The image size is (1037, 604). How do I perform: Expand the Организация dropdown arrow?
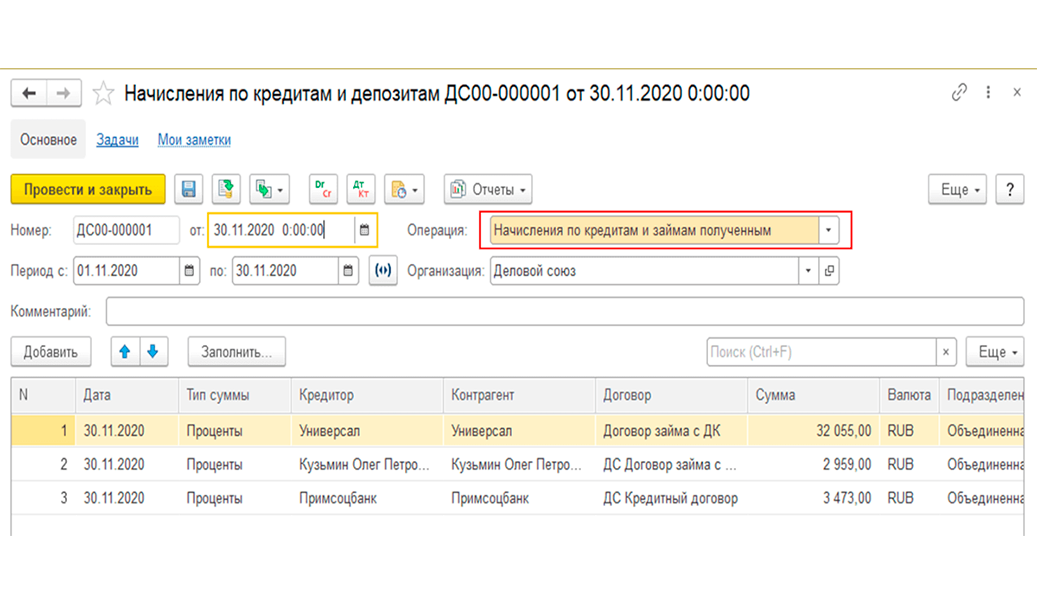tap(808, 271)
